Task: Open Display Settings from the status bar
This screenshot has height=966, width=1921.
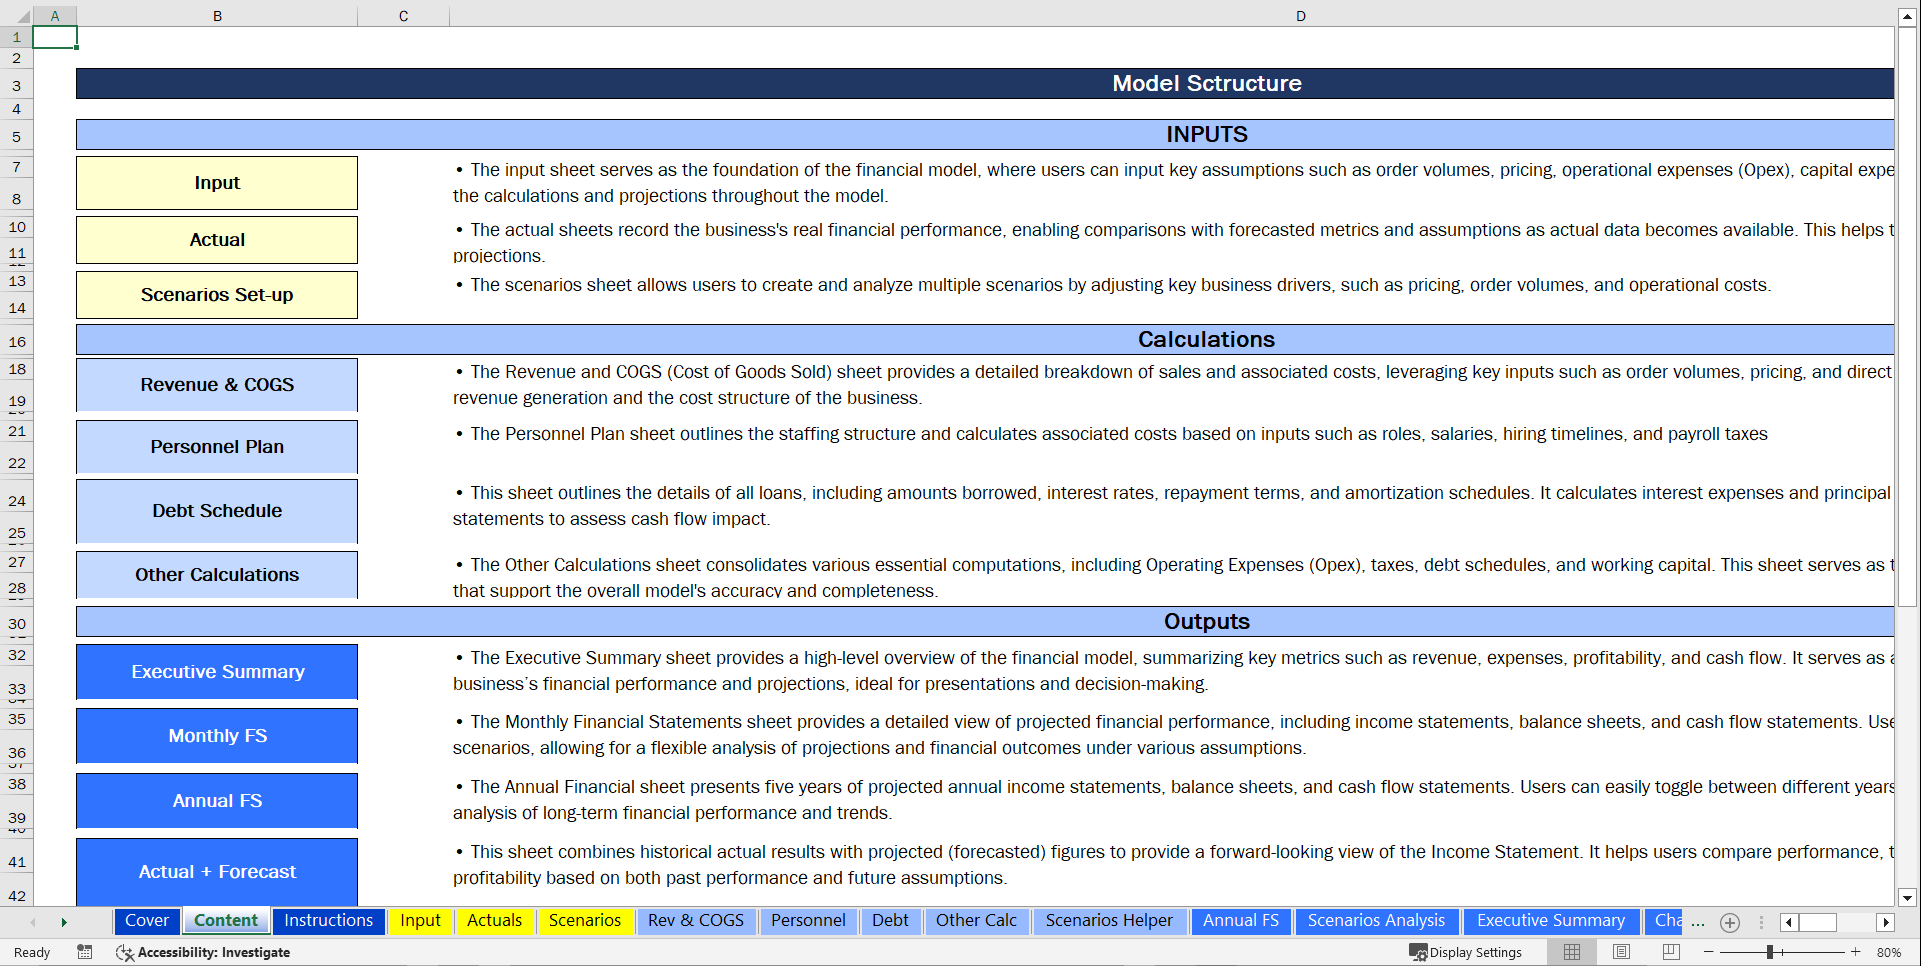Action: click(x=1466, y=952)
